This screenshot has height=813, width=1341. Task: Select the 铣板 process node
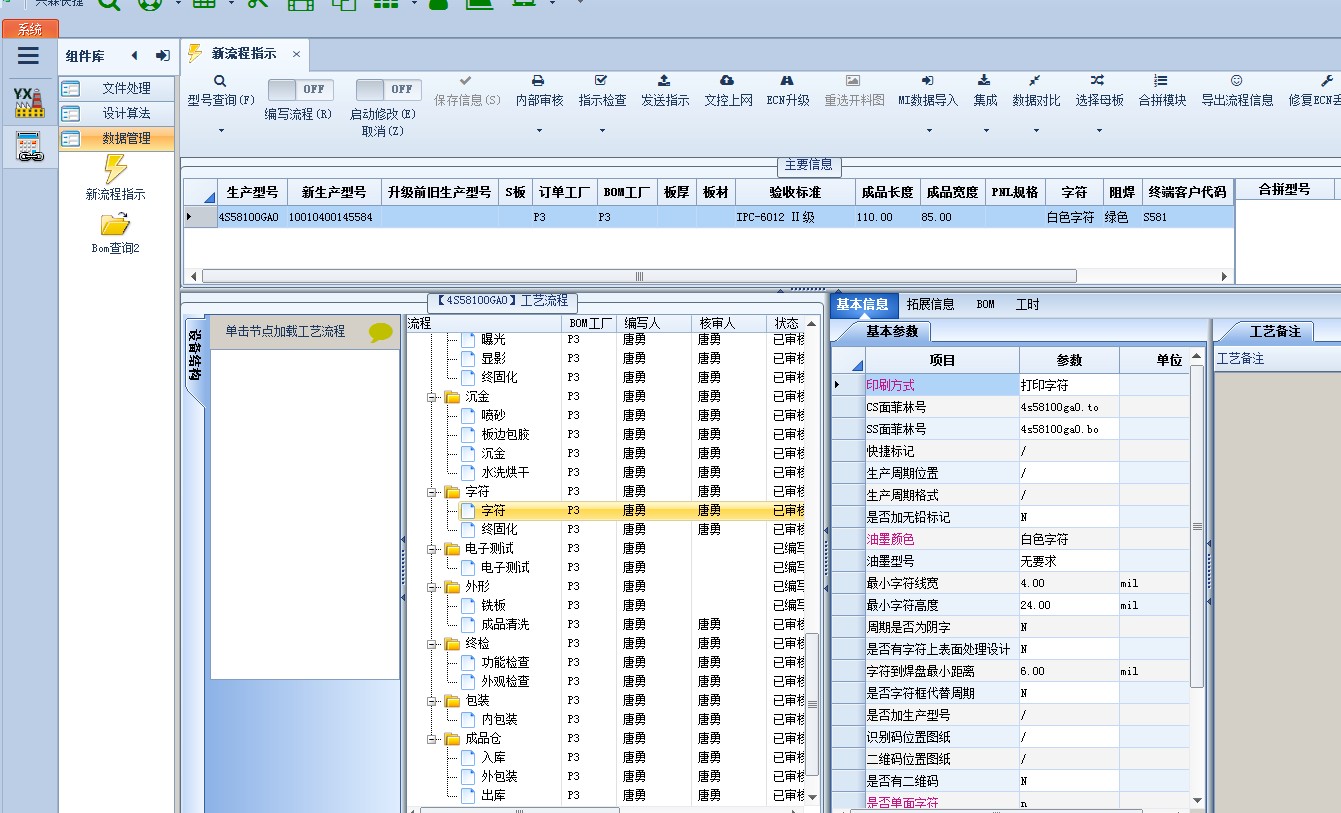click(494, 606)
